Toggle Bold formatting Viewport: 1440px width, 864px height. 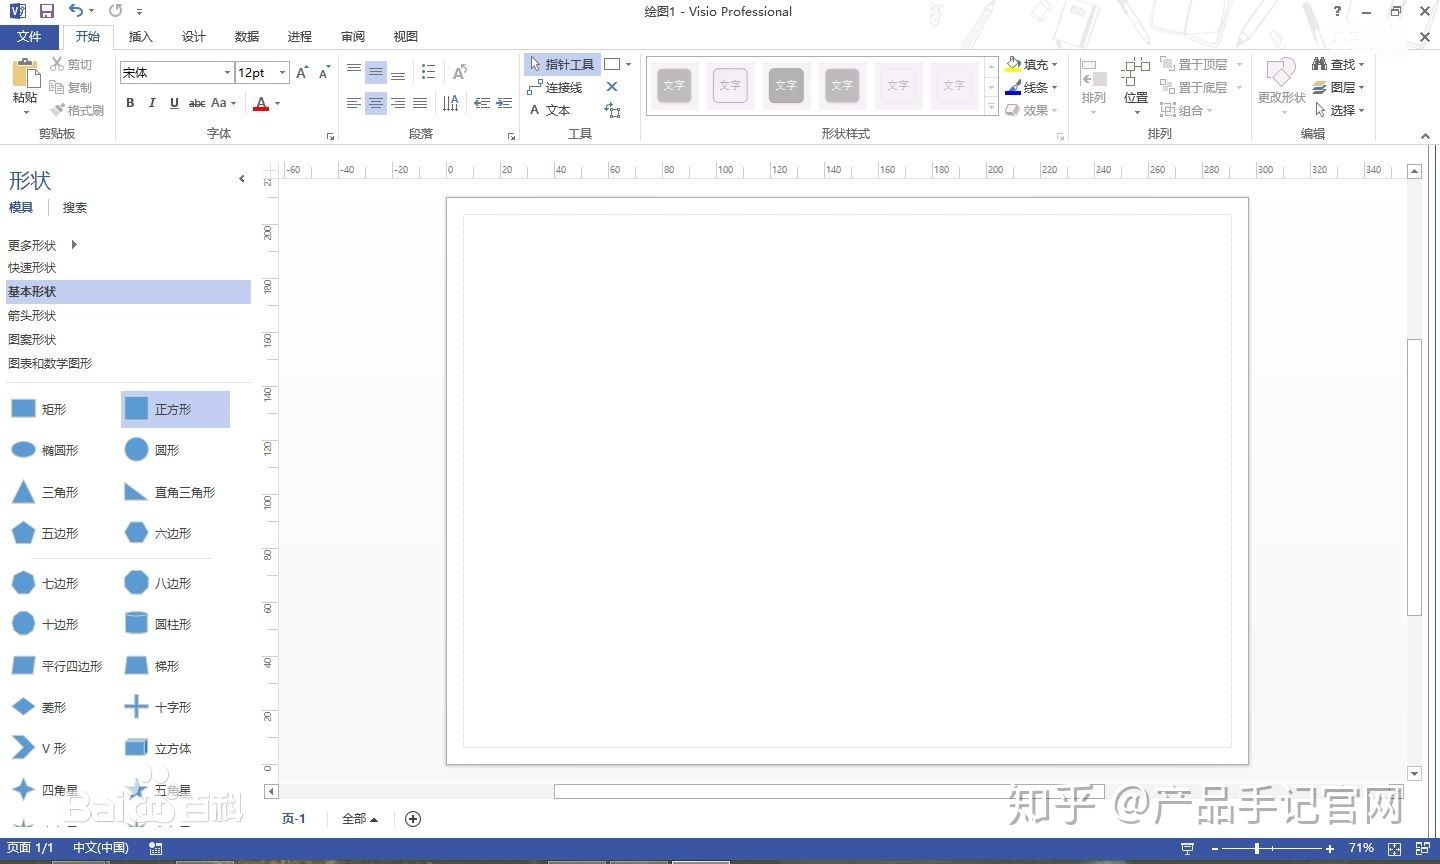(130, 103)
